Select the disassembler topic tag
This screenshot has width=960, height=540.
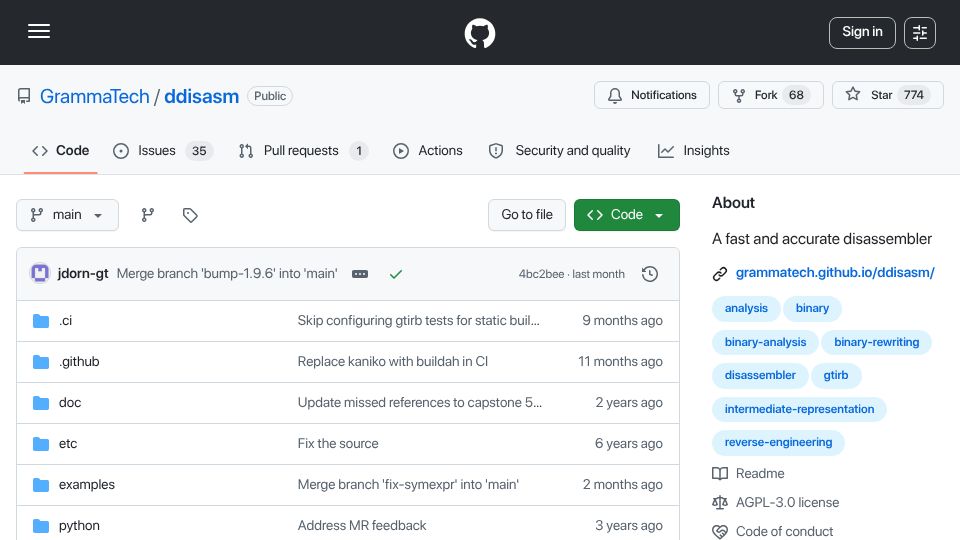pos(760,375)
